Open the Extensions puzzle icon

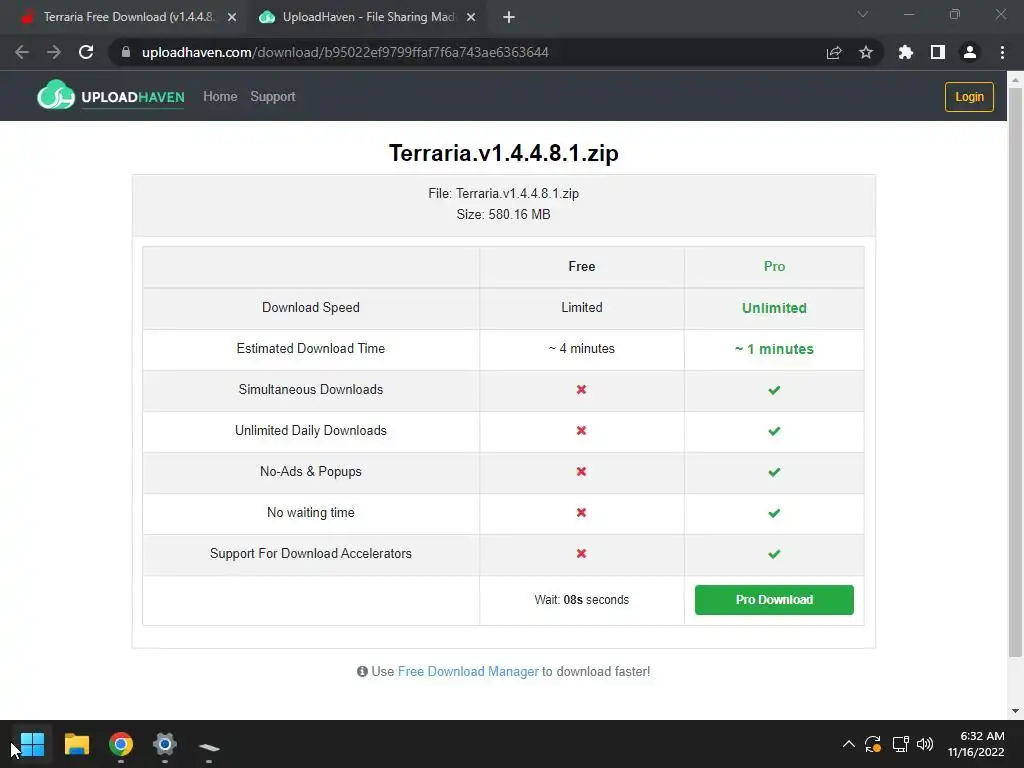906,52
